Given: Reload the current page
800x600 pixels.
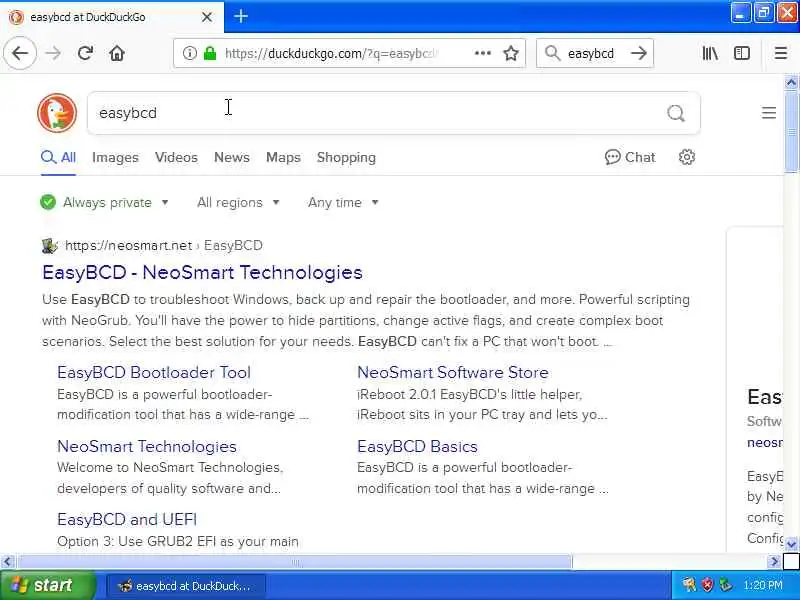Looking at the screenshot, I should [85, 53].
